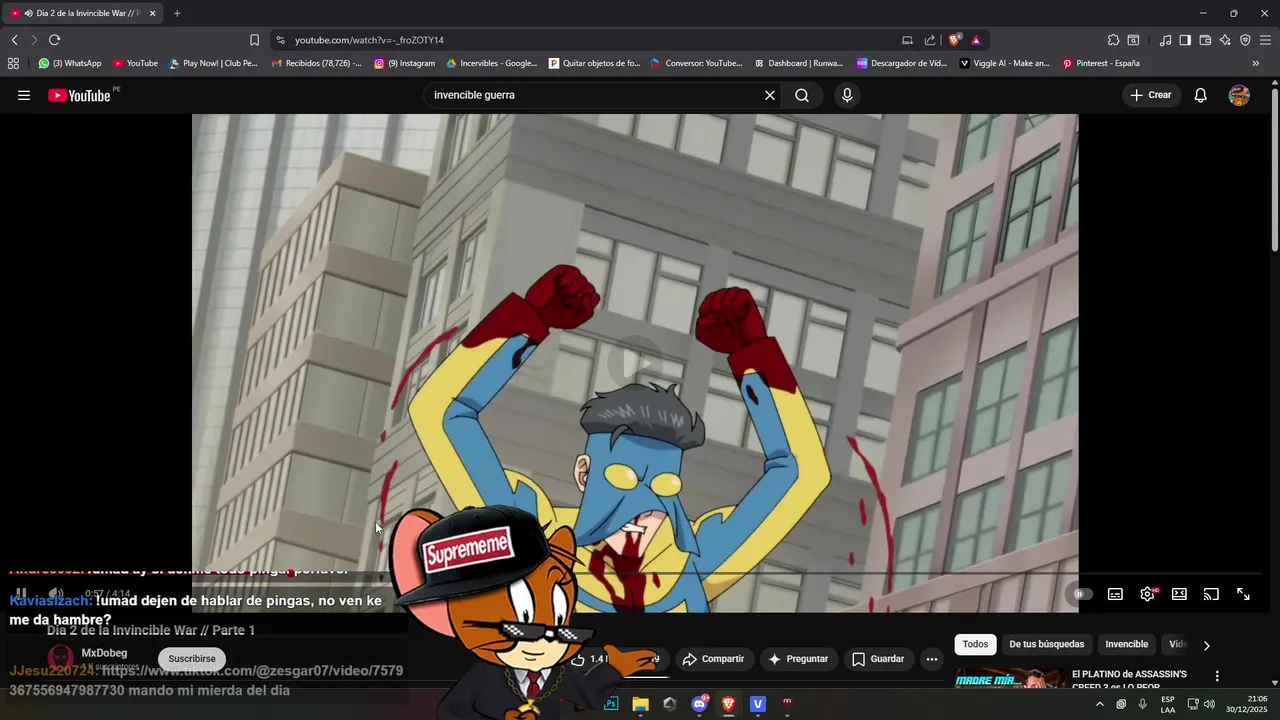Open the 'Viggle AI' bookmark

coord(1005,63)
